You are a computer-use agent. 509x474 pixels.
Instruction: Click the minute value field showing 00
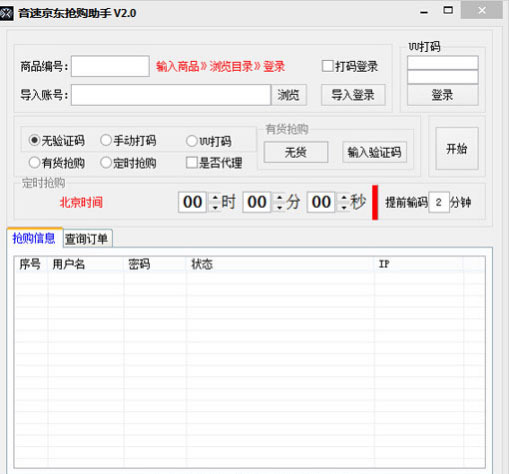point(257,202)
